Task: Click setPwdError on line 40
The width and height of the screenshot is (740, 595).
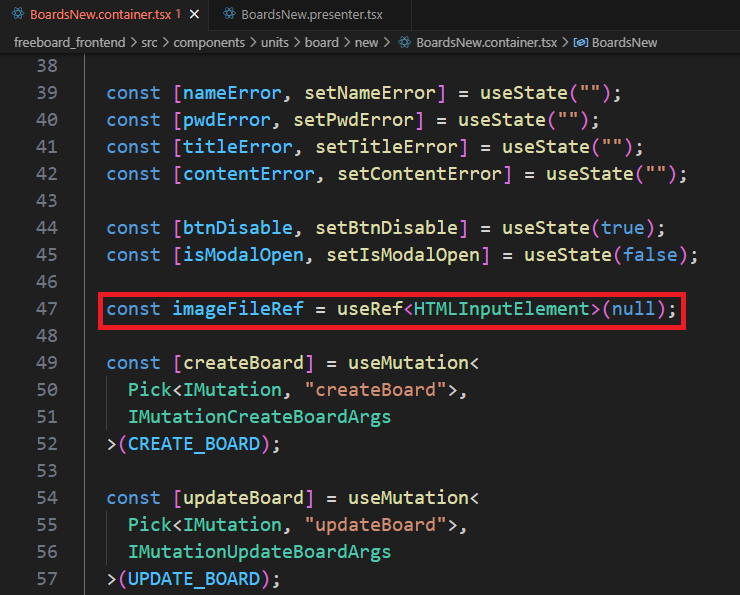Action: tap(353, 119)
